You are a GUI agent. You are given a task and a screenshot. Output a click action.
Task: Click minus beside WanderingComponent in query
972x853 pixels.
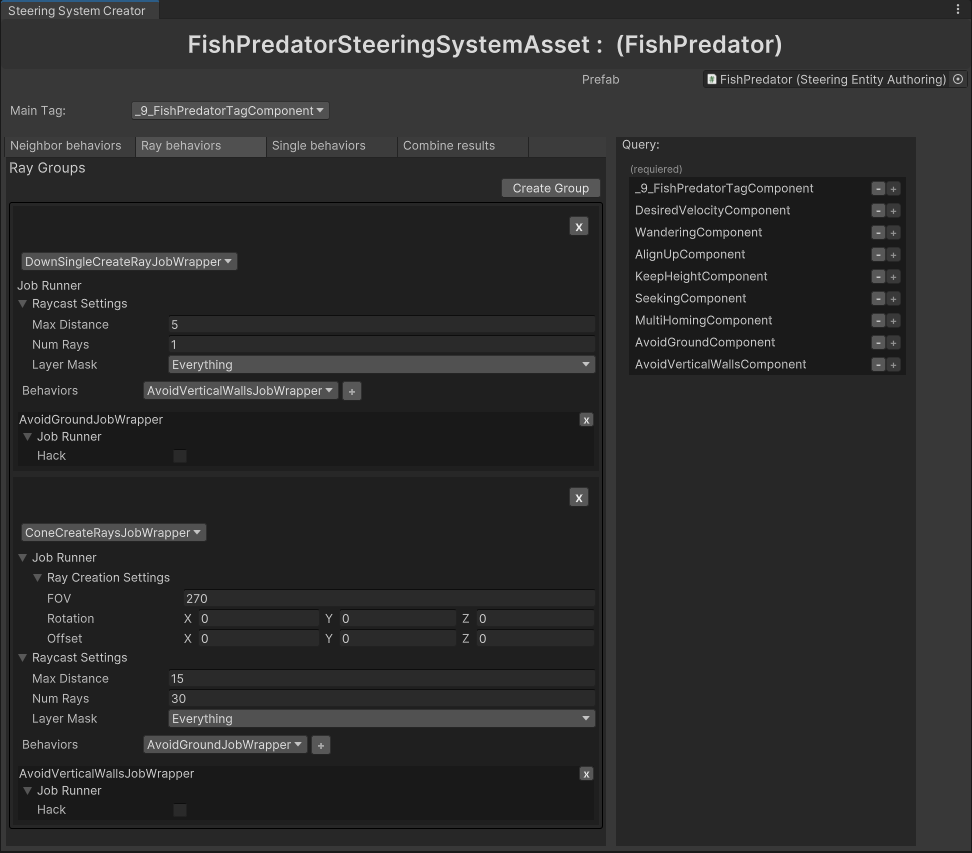tap(878, 233)
